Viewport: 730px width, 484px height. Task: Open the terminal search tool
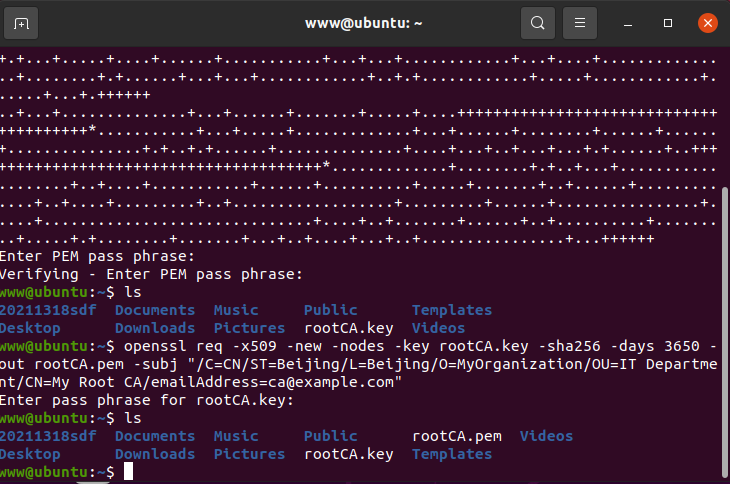click(538, 23)
